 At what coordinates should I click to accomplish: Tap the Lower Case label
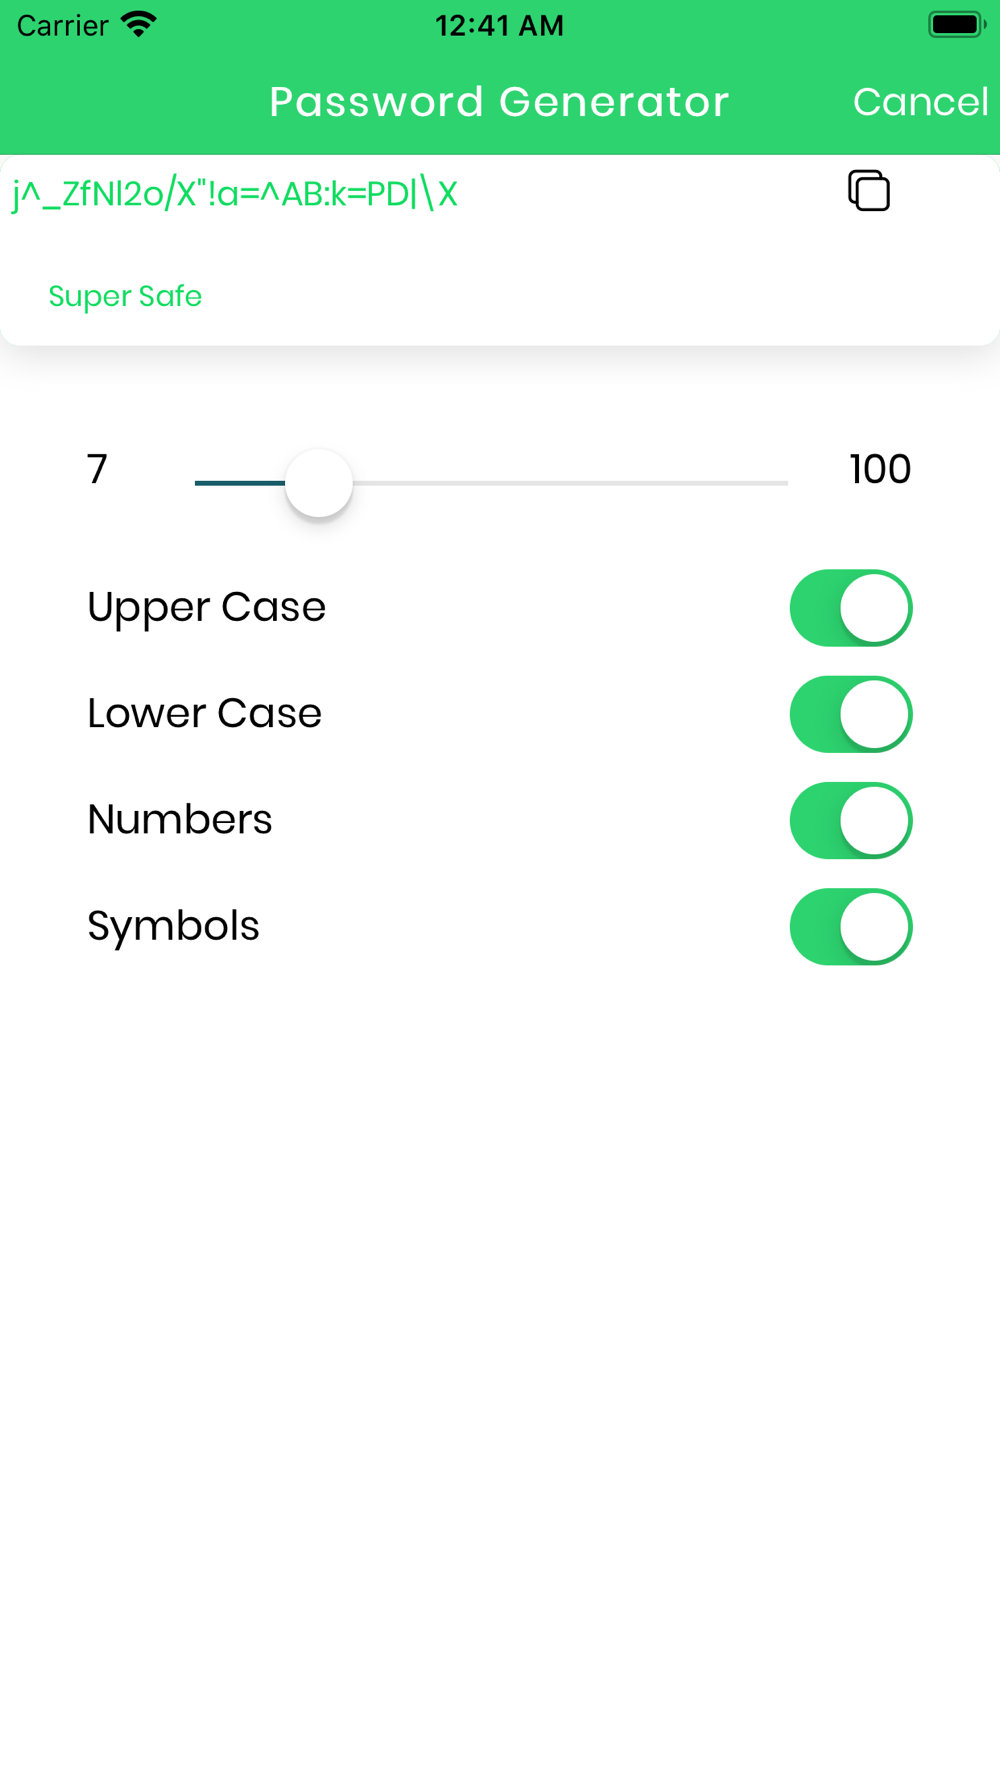click(x=205, y=713)
